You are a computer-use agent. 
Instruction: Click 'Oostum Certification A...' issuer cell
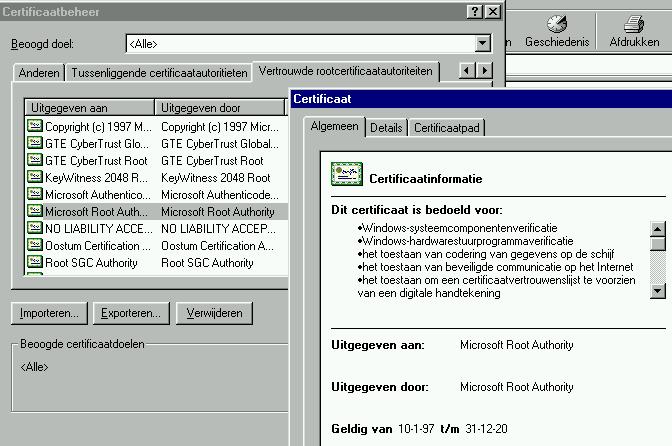217,246
